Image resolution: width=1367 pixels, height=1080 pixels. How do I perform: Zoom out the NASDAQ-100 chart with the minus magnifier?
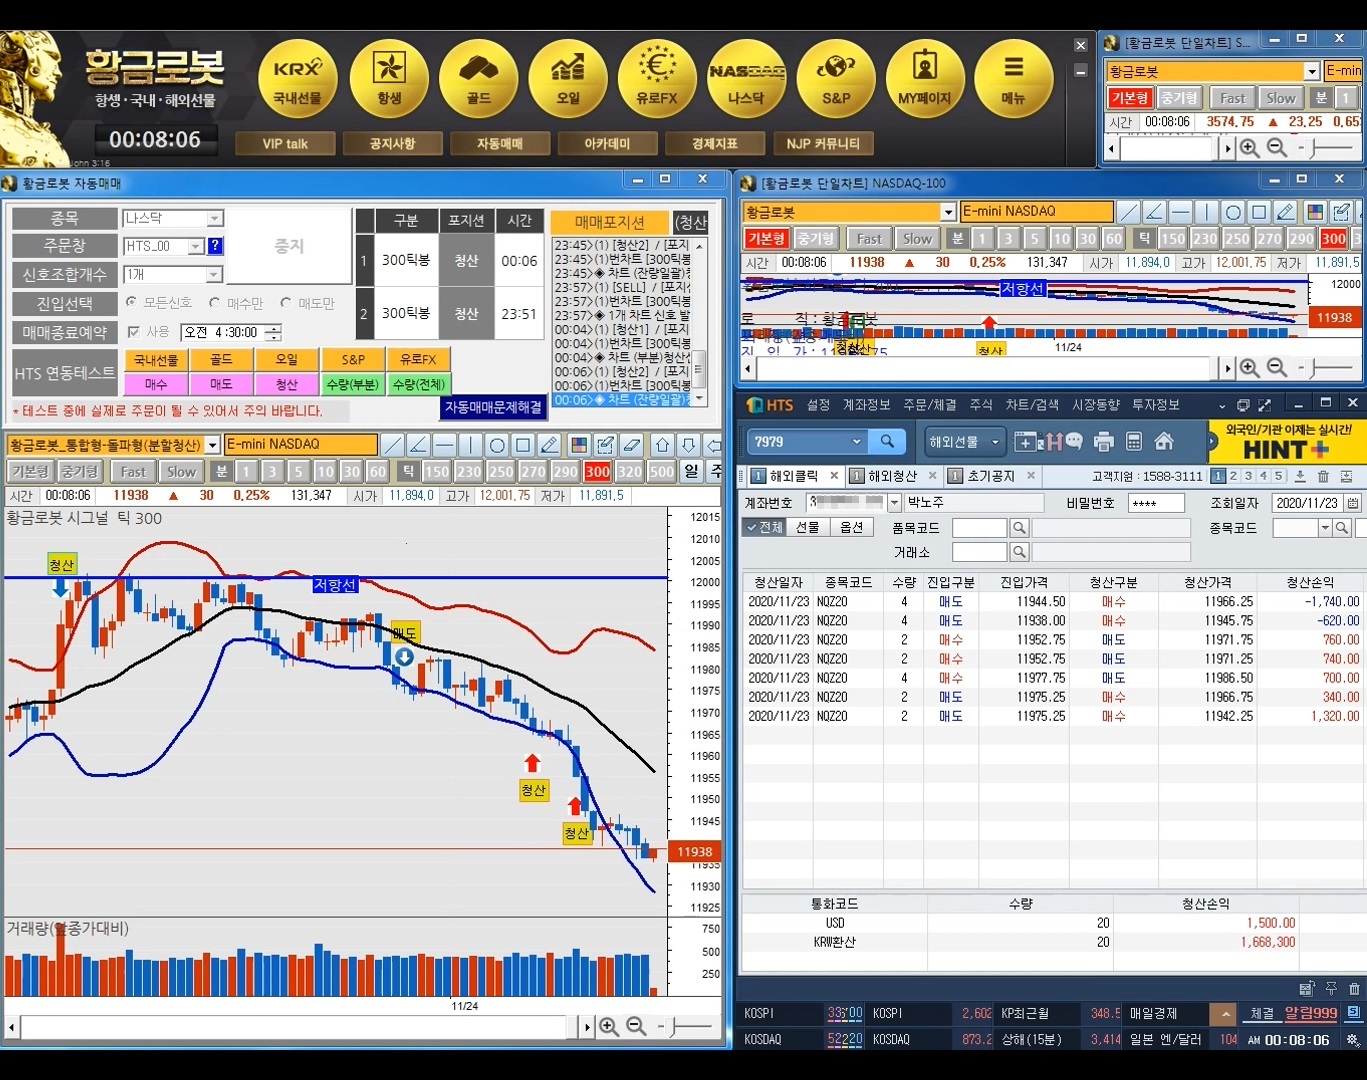1277,368
